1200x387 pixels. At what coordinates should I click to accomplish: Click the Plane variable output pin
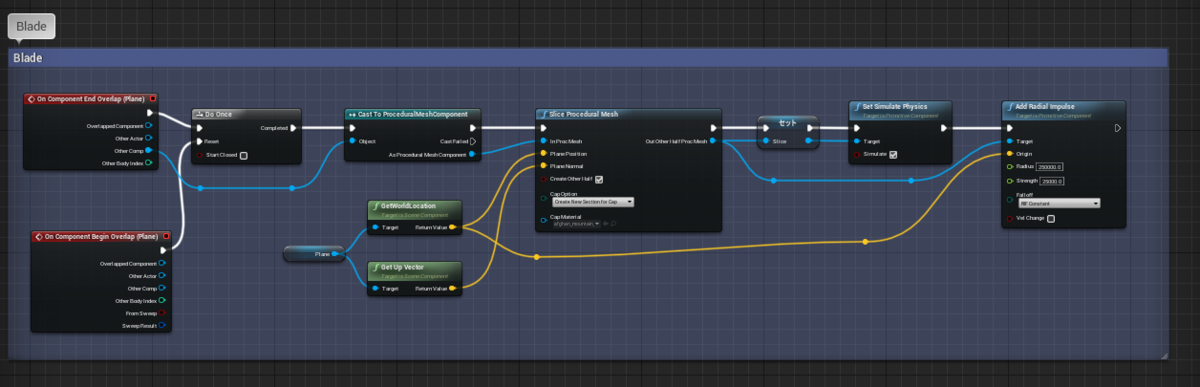pos(335,255)
